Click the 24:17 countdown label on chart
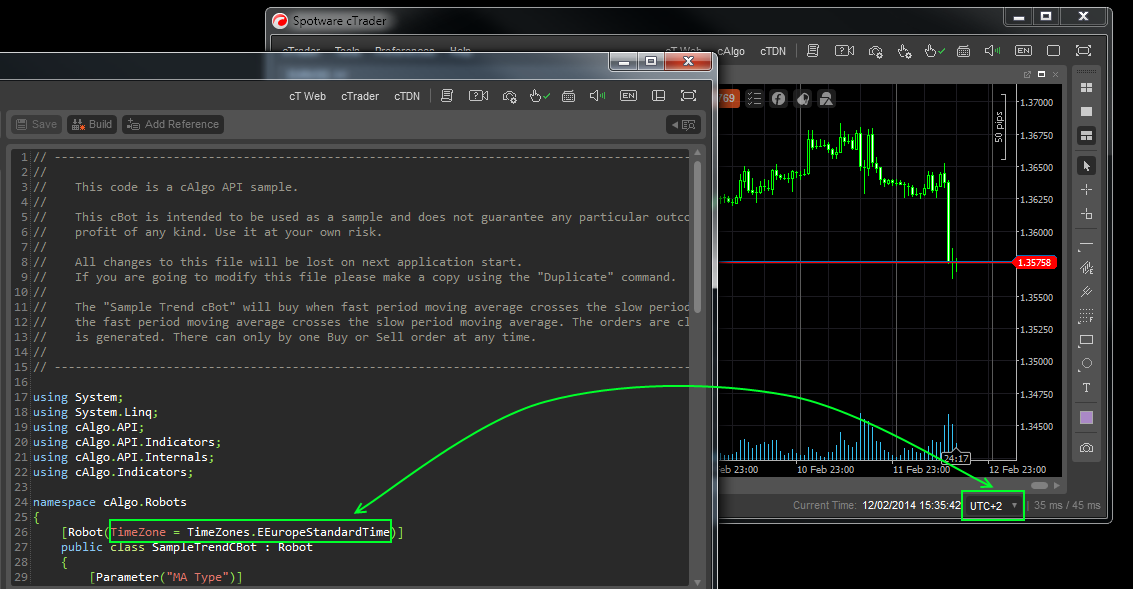Screen dimensions: 1133x589 click(x=956, y=459)
